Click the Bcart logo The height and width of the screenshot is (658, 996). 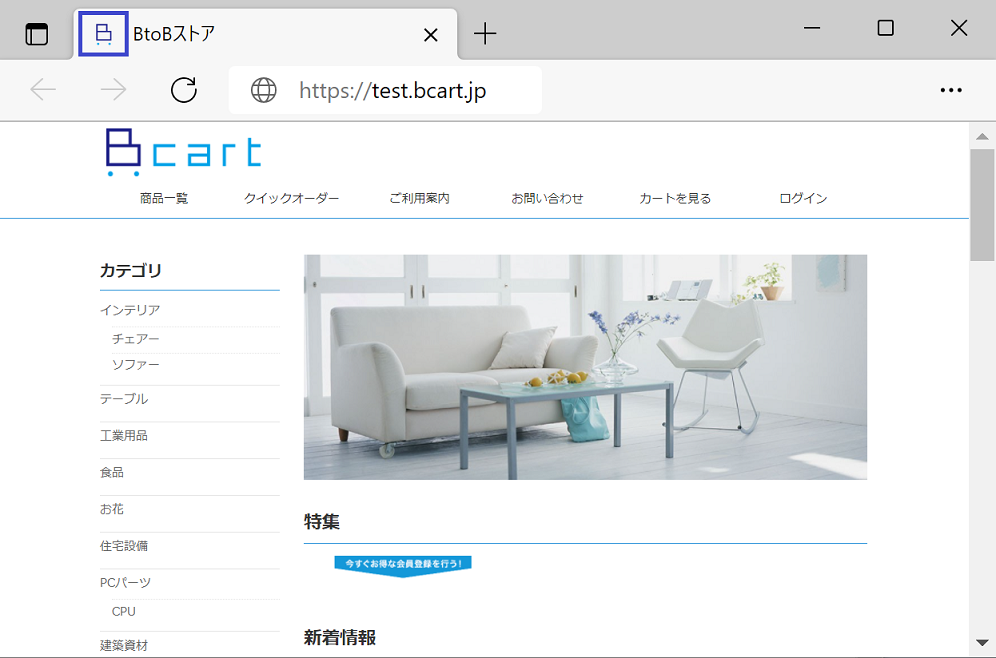coord(184,152)
